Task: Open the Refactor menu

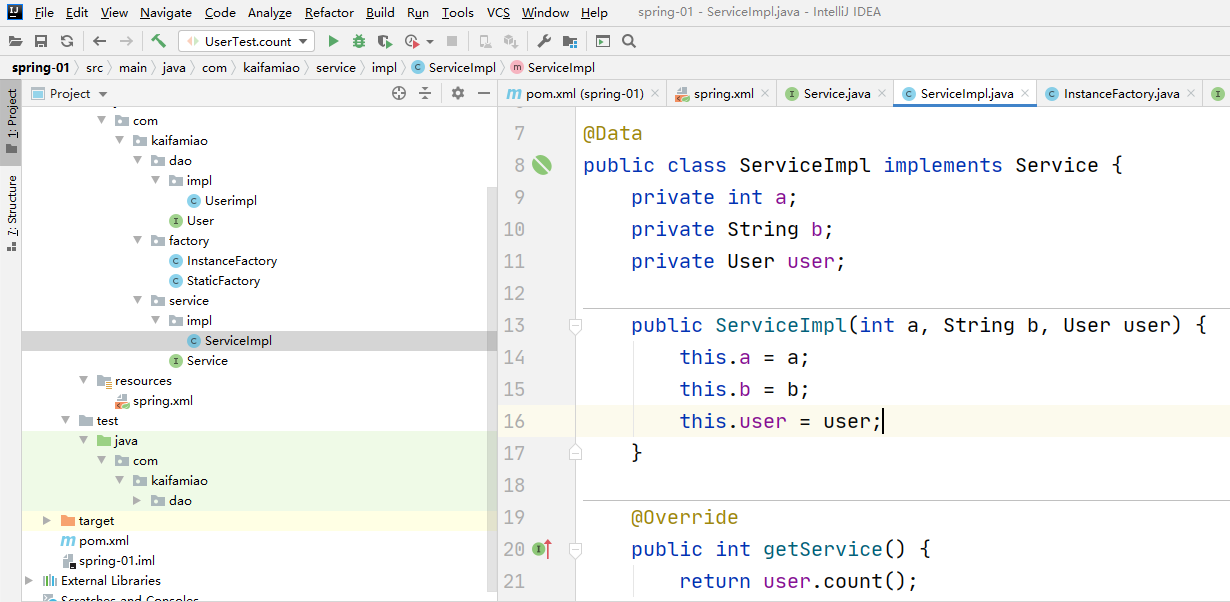Action: (x=329, y=13)
